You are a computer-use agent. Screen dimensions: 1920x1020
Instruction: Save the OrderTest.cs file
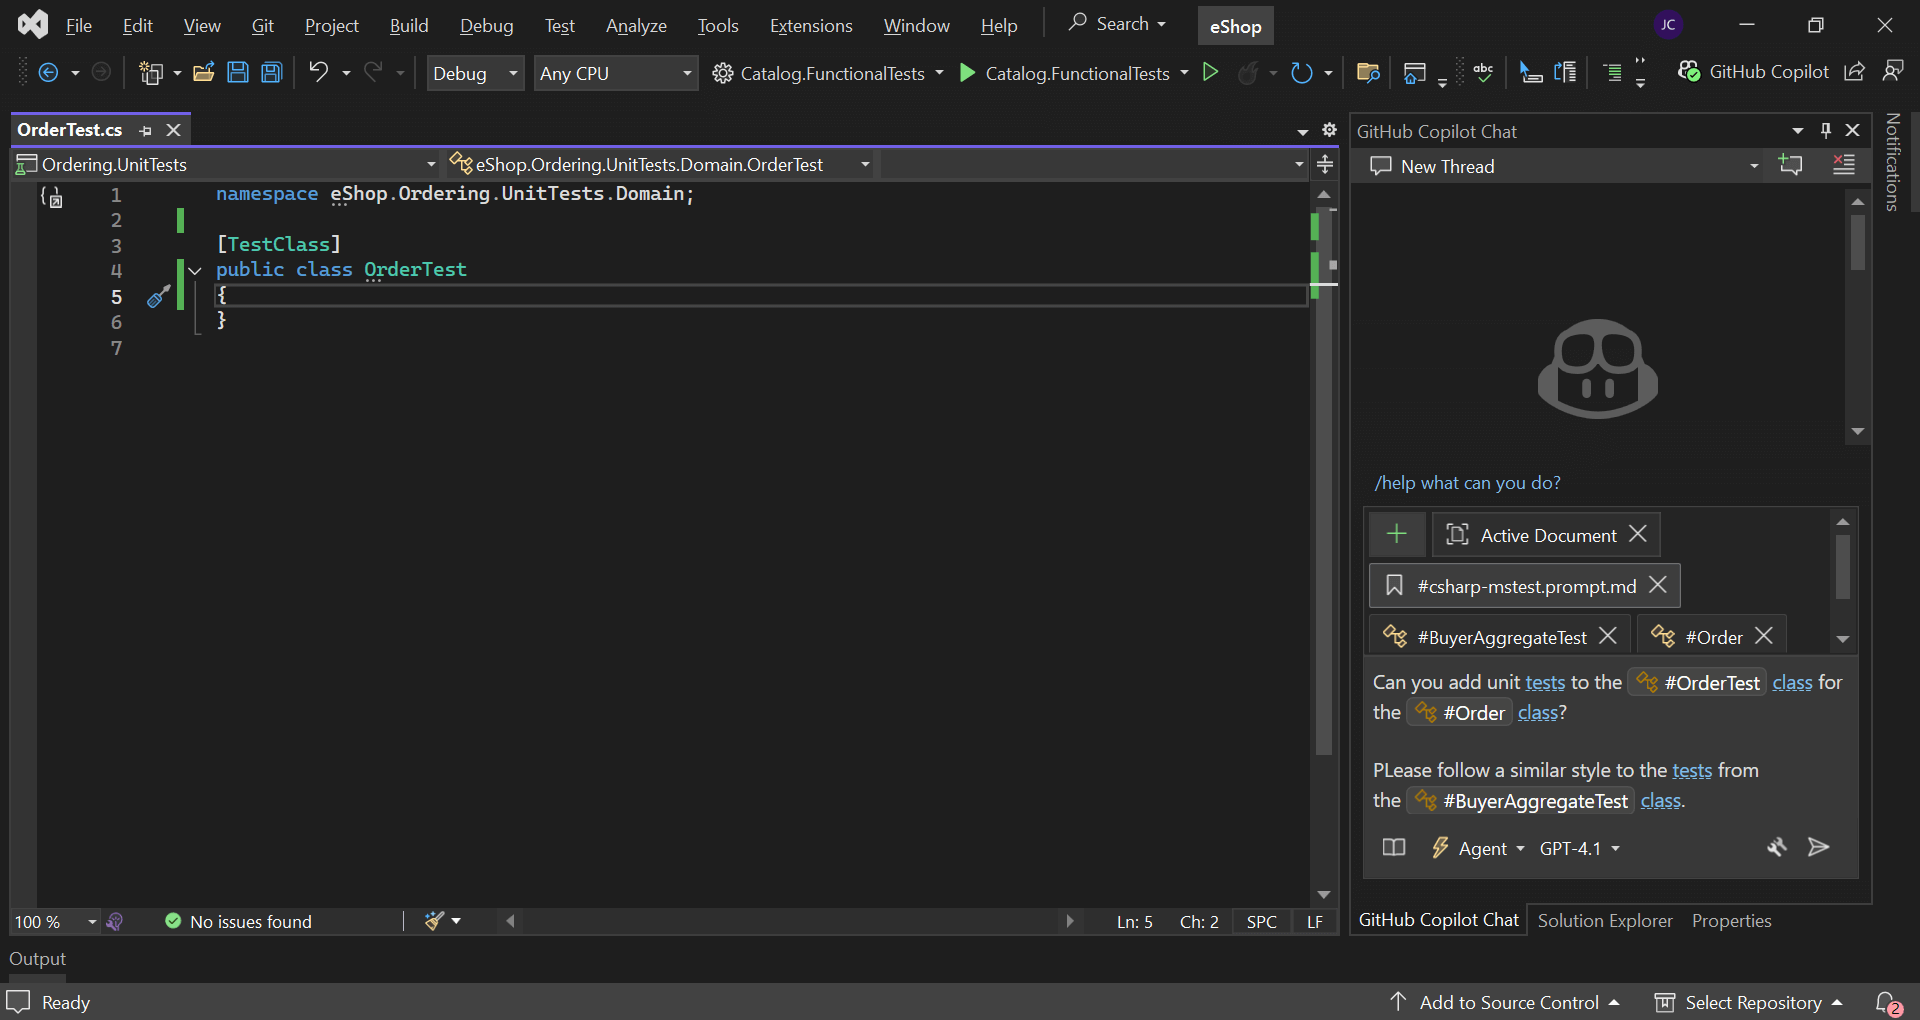click(237, 72)
